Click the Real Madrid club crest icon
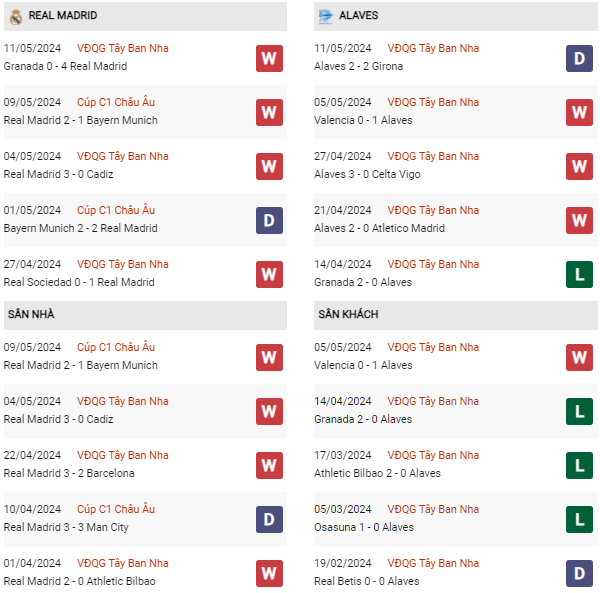600x593 pixels. 15,16
